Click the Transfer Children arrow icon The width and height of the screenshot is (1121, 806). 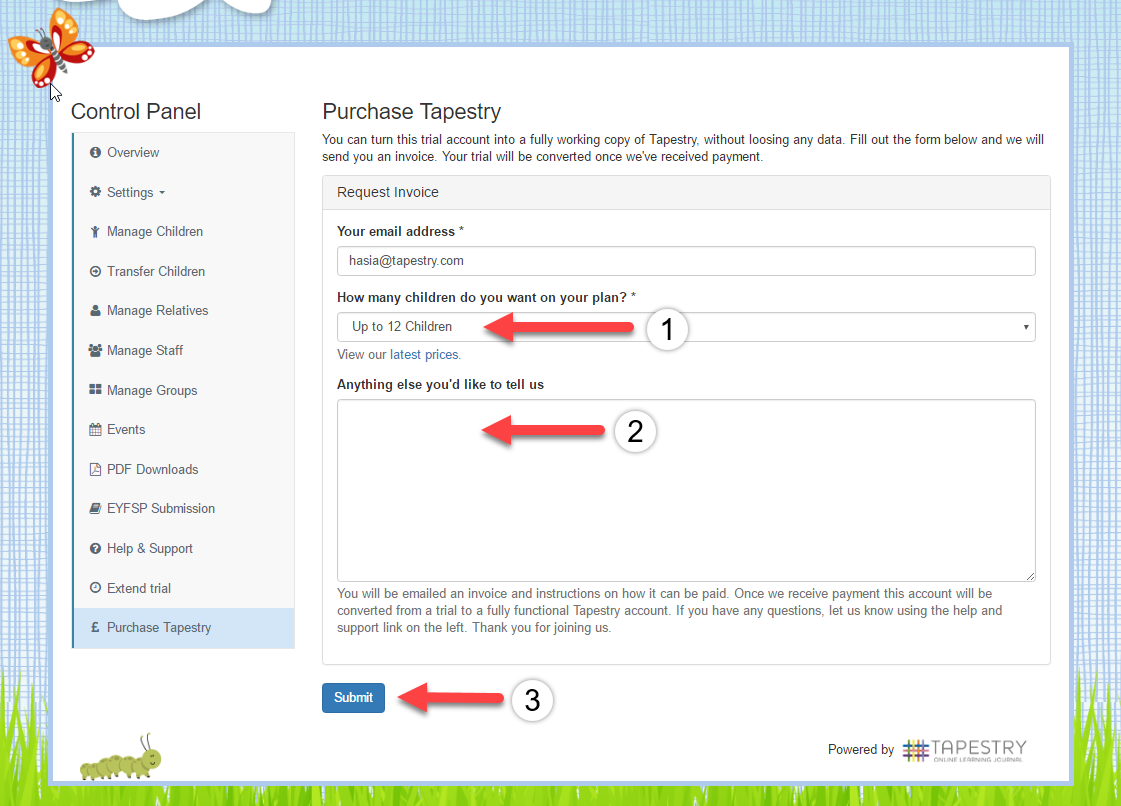[x=95, y=271]
